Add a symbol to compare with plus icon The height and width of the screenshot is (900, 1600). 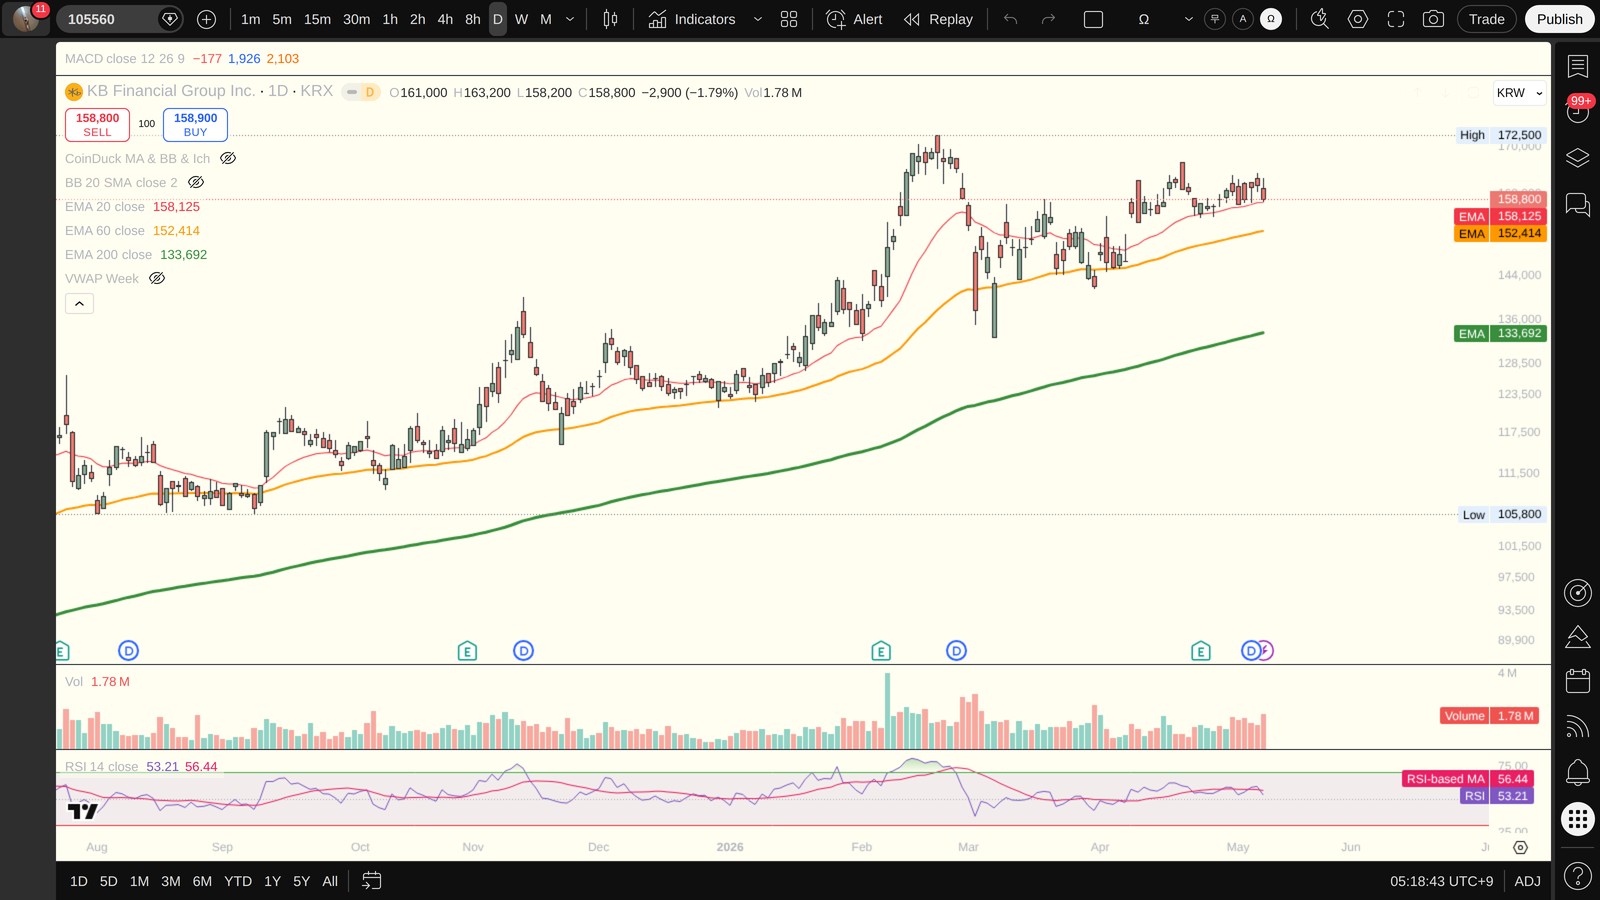(x=206, y=19)
